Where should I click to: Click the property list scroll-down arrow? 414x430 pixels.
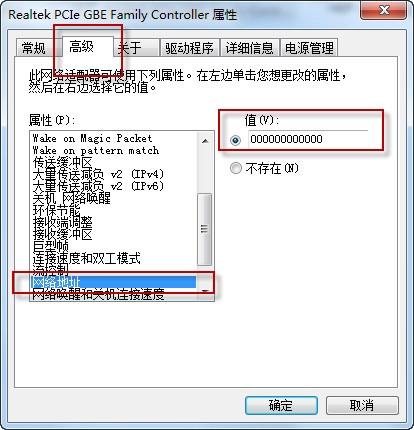(205, 291)
